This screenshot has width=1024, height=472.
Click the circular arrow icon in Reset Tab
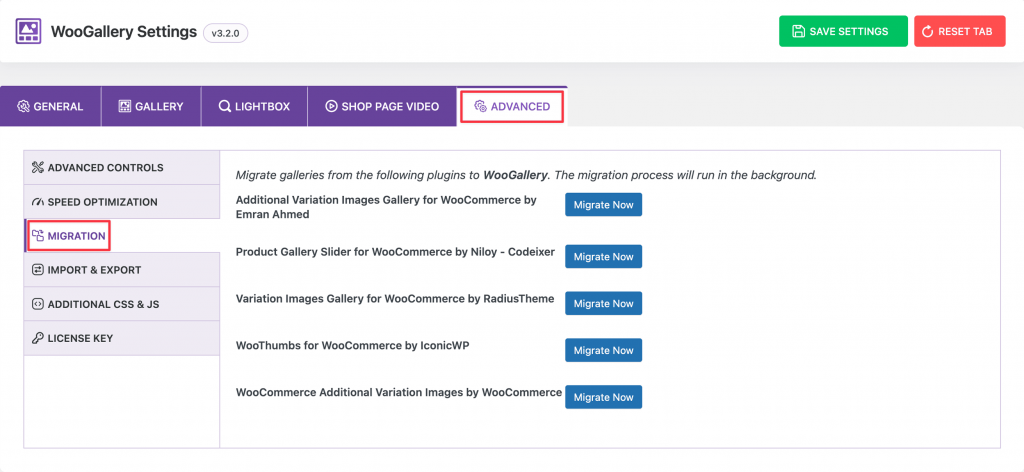(927, 31)
